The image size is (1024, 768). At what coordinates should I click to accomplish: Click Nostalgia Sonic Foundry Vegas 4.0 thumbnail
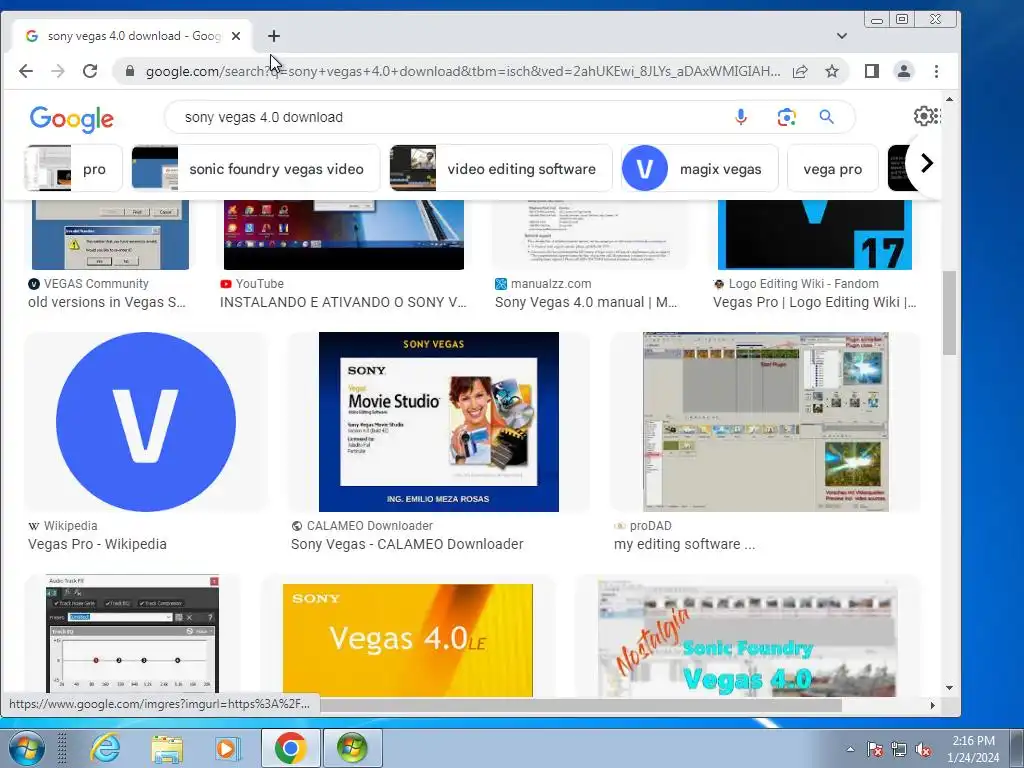click(x=747, y=637)
